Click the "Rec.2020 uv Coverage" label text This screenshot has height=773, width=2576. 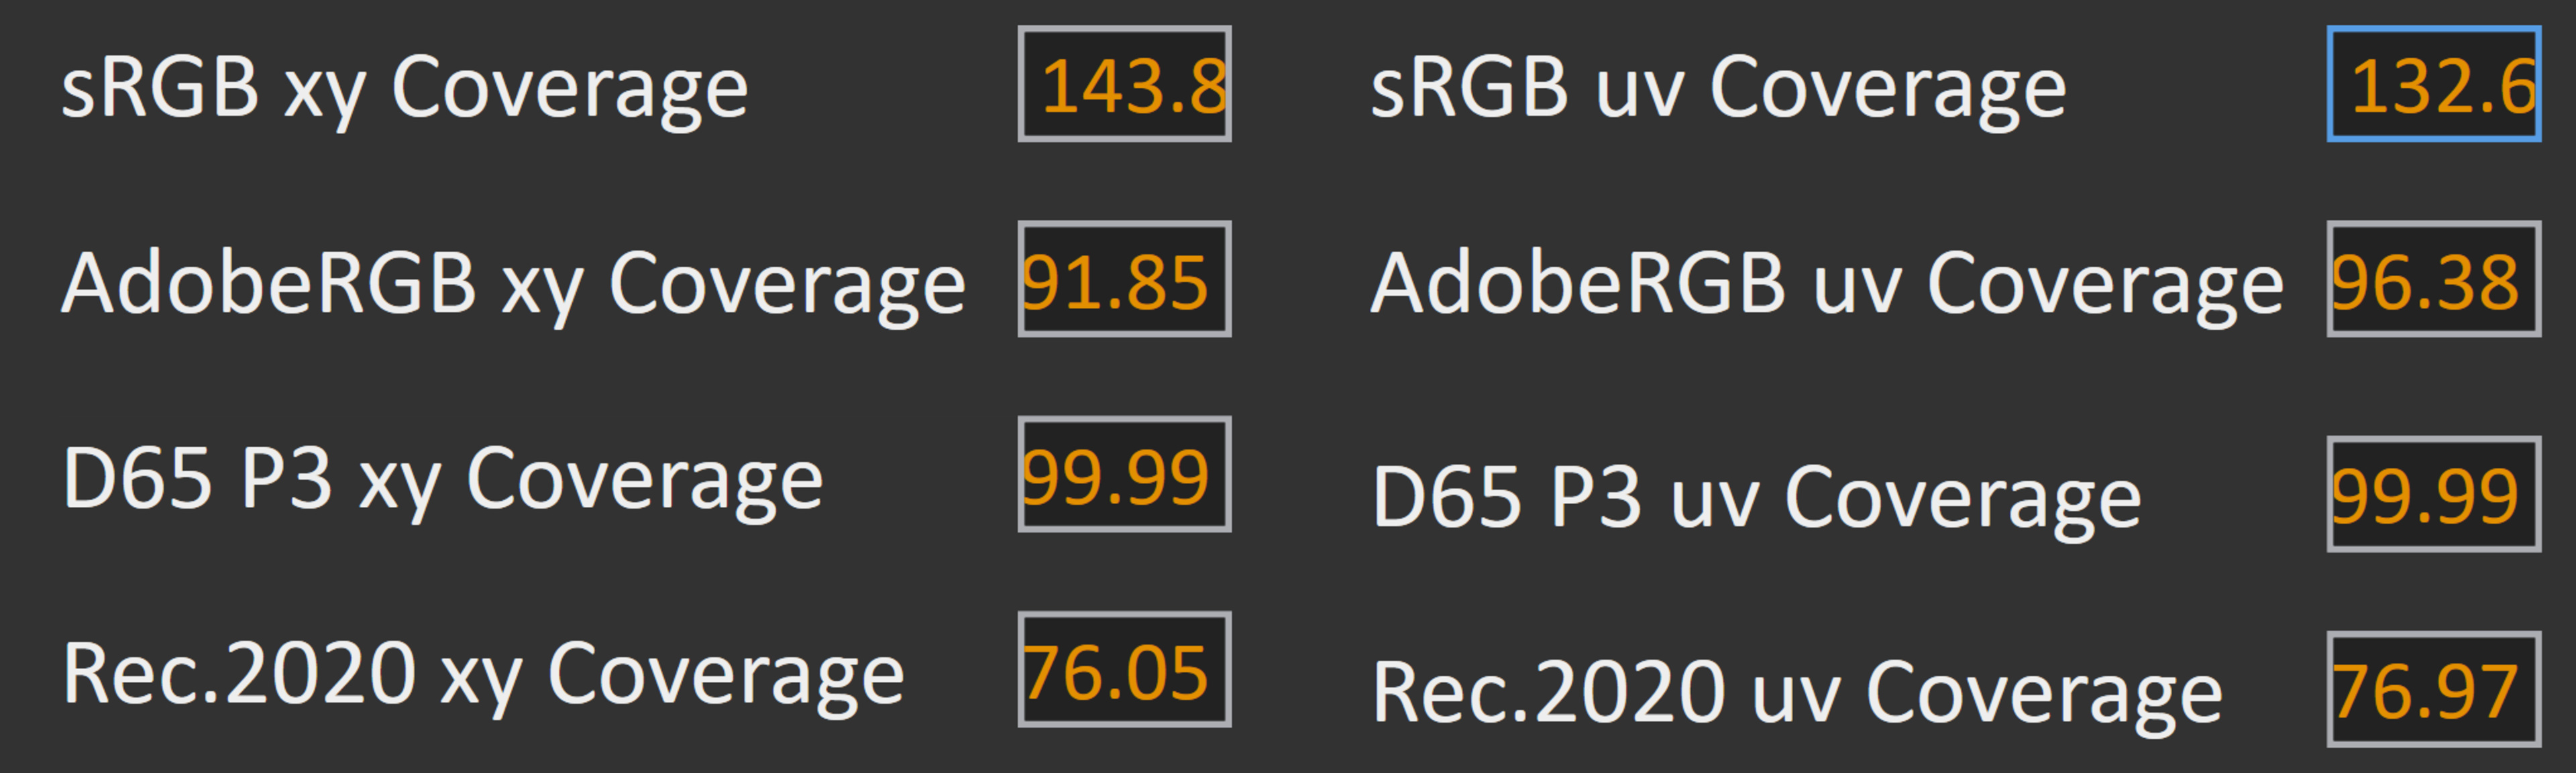click(1797, 692)
